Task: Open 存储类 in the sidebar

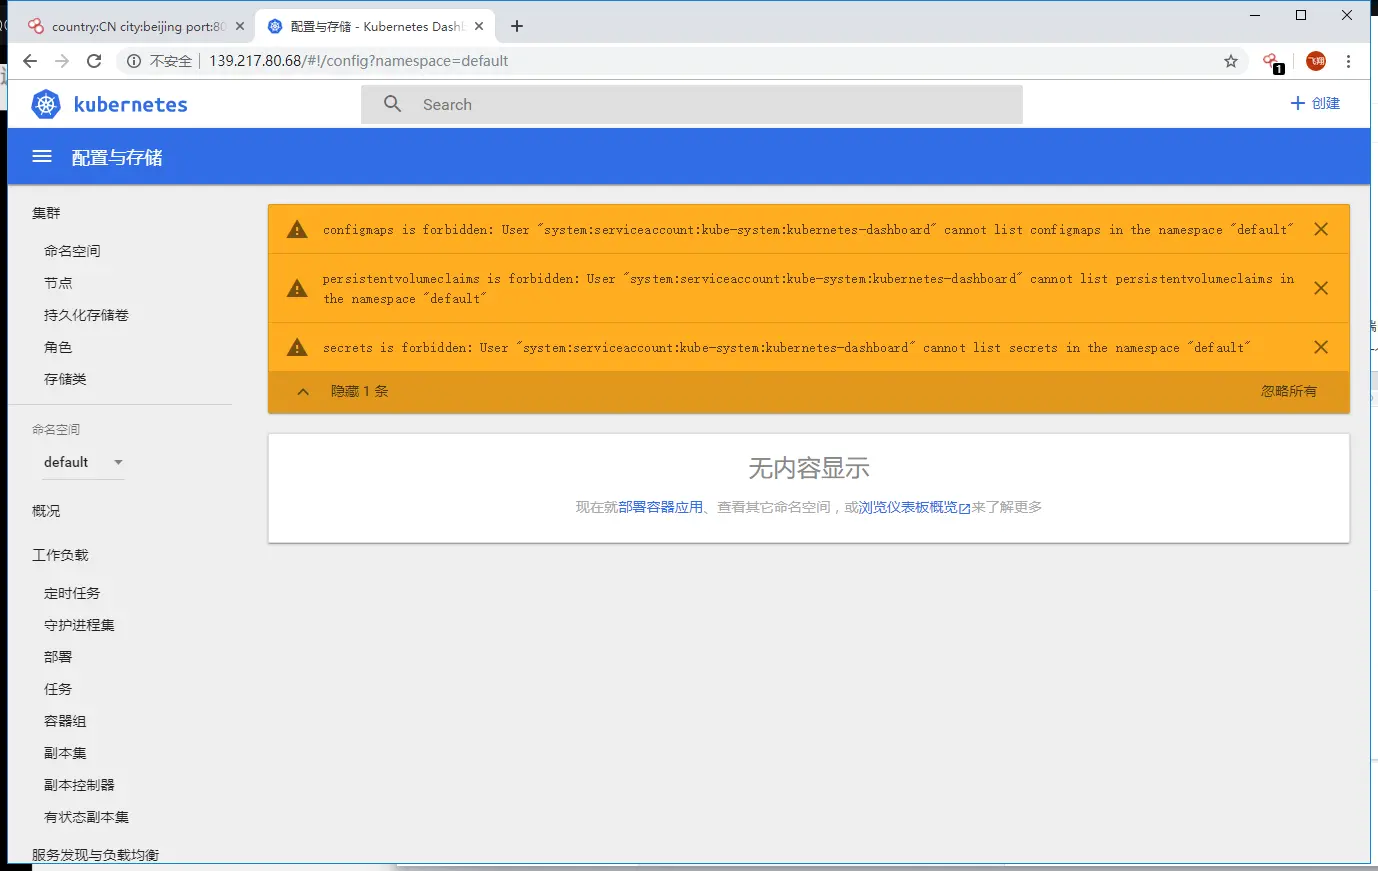Action: pyautogui.click(x=65, y=379)
